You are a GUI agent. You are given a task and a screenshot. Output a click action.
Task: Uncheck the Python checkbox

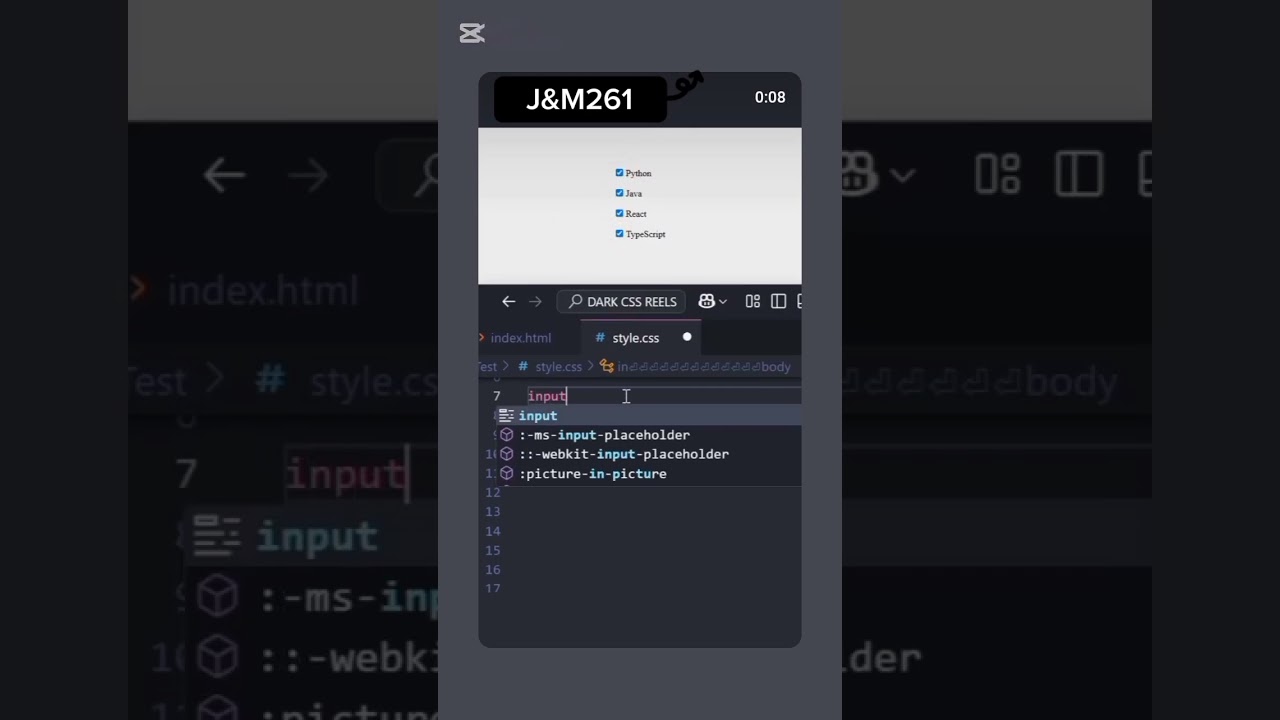[x=619, y=173]
